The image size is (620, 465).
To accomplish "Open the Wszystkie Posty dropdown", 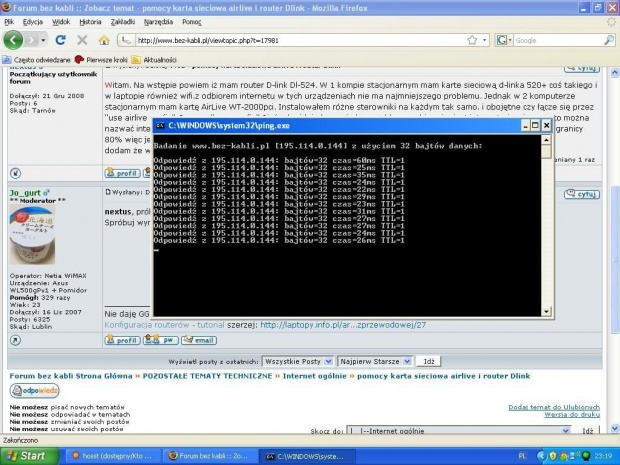I will (x=298, y=361).
